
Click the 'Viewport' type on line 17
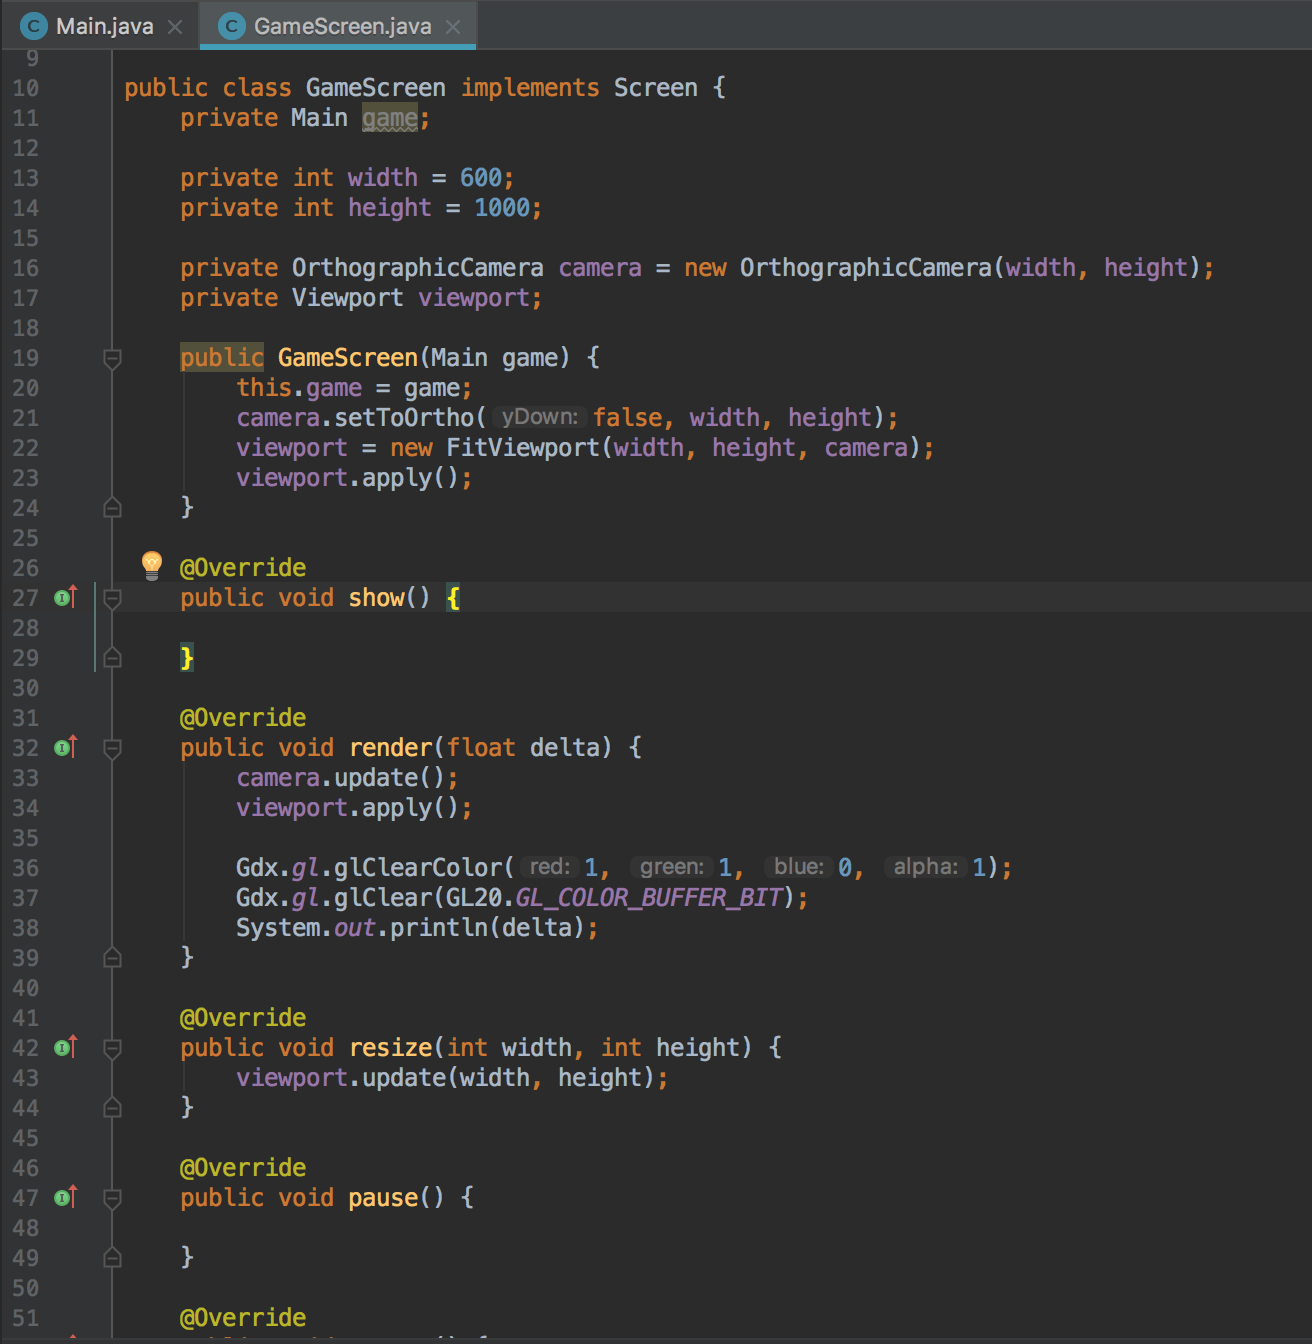348,298
